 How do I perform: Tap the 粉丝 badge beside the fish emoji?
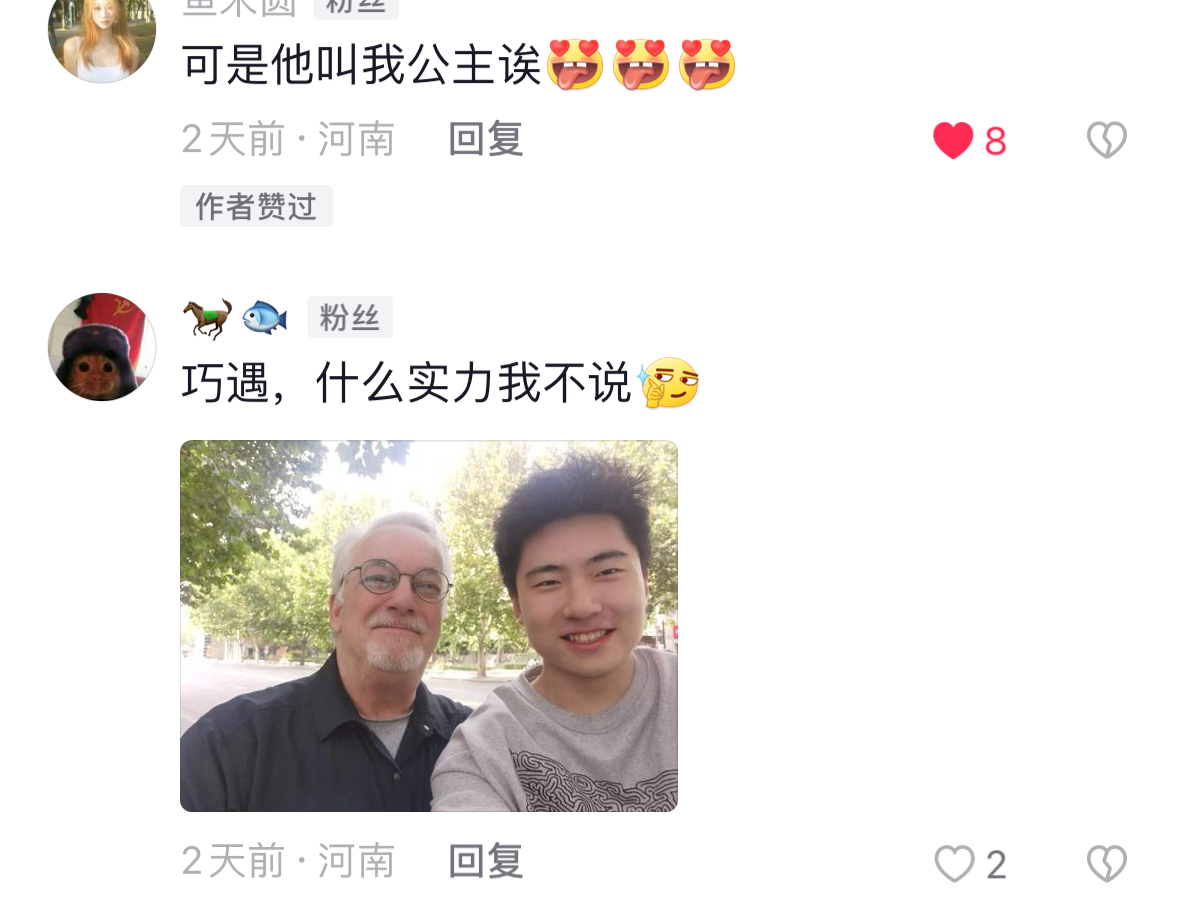pos(350,317)
